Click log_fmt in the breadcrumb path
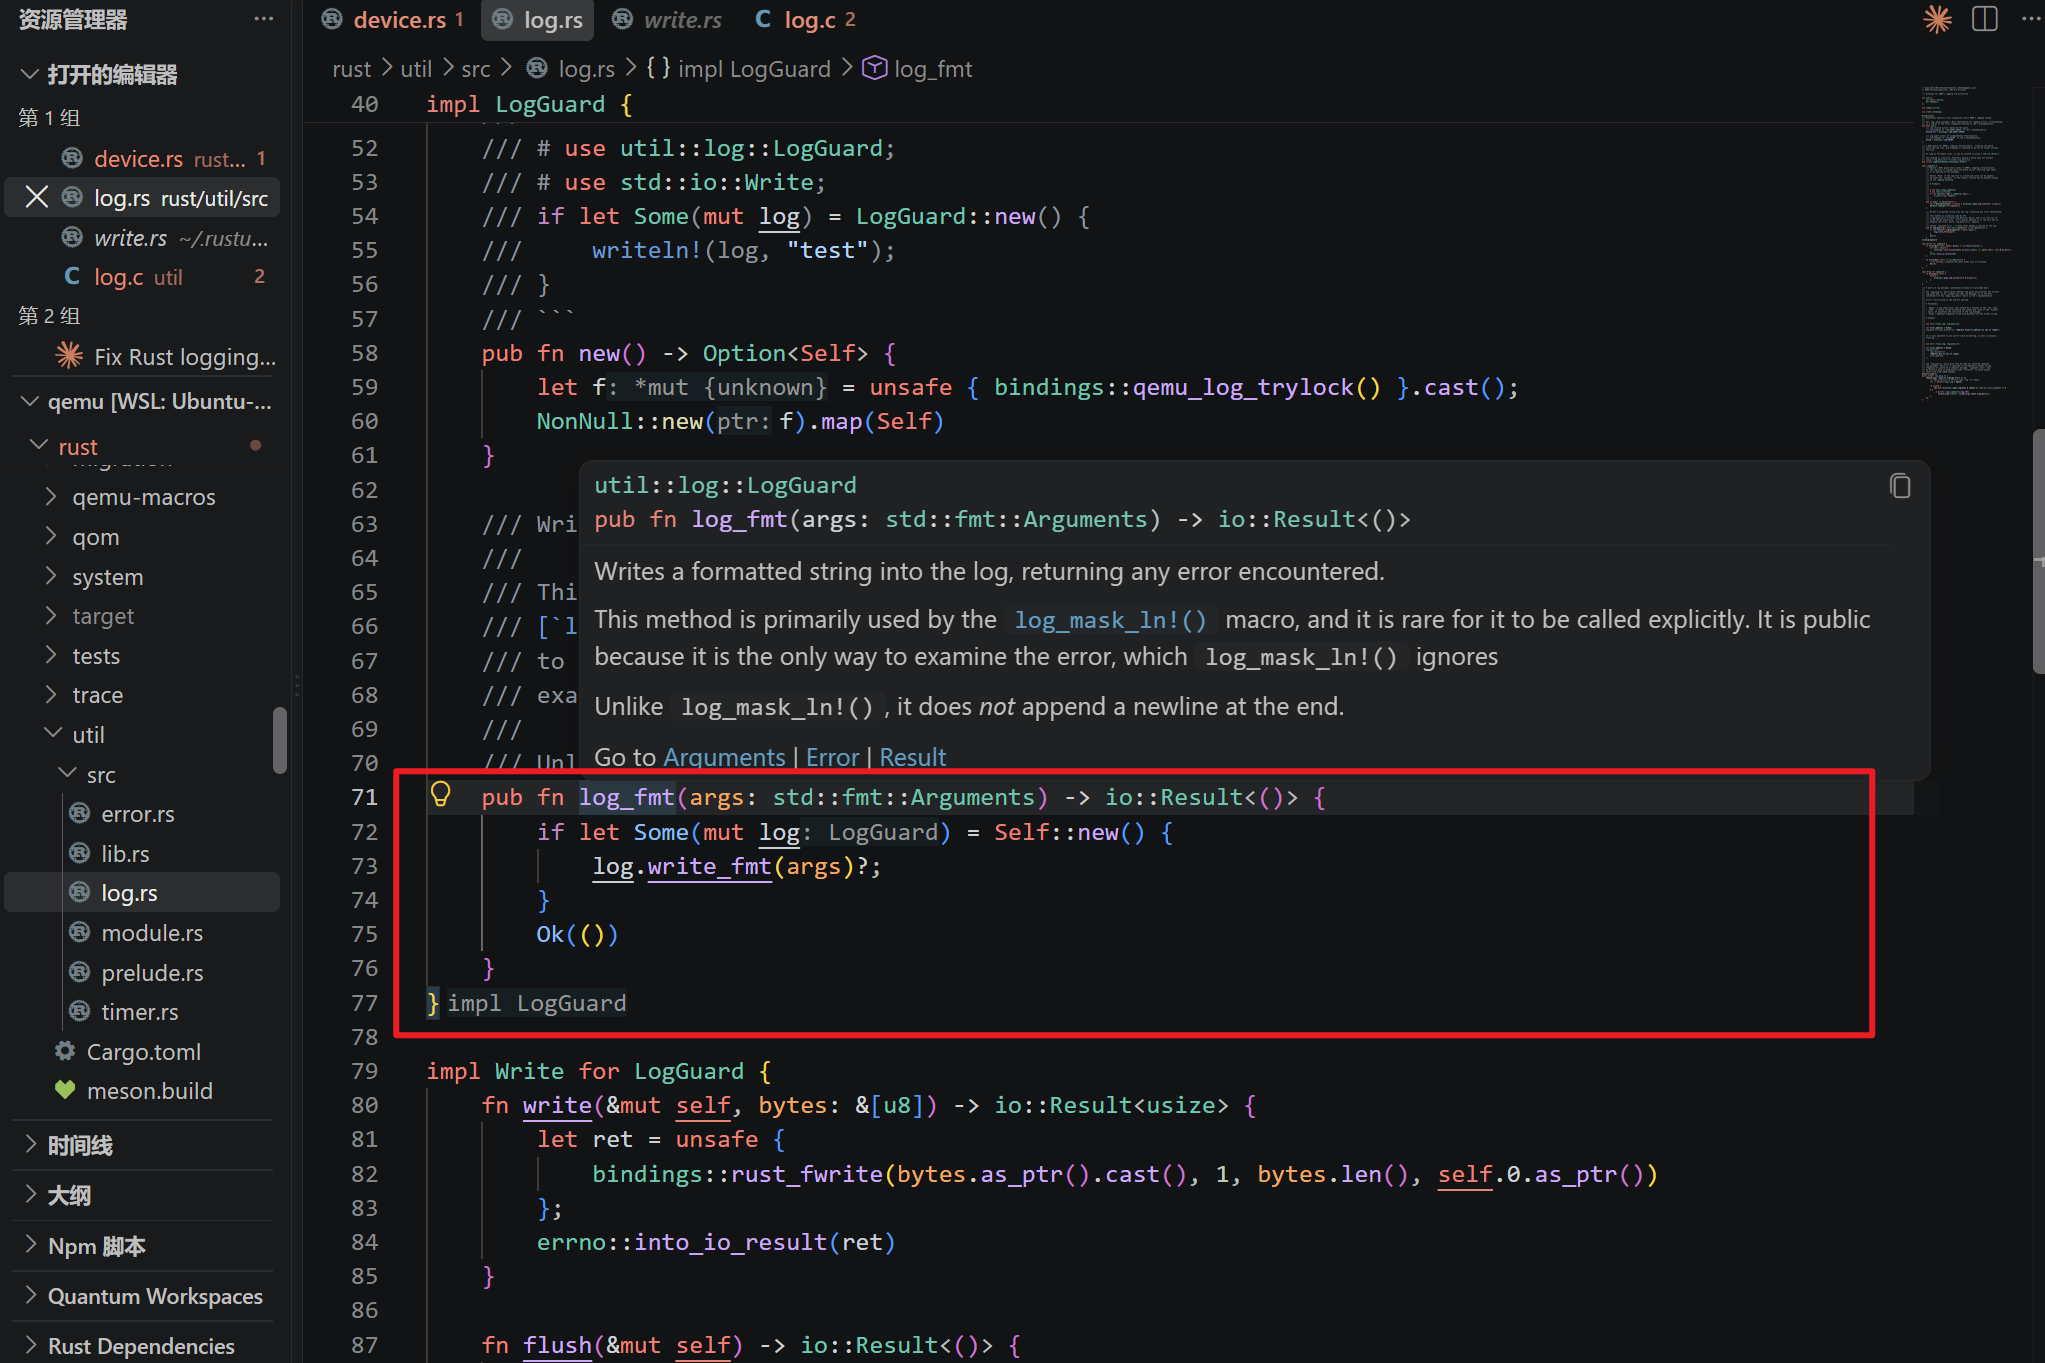The width and height of the screenshot is (2045, 1363). 918,68
